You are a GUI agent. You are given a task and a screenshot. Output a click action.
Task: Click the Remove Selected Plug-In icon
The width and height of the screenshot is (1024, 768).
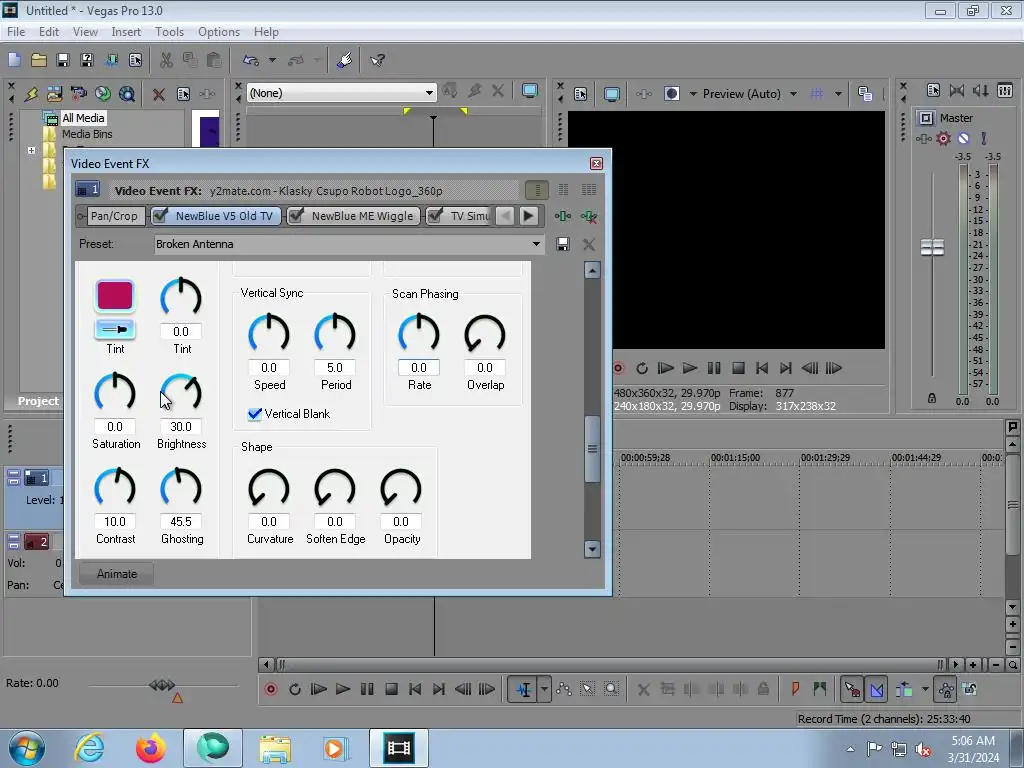coord(588,216)
